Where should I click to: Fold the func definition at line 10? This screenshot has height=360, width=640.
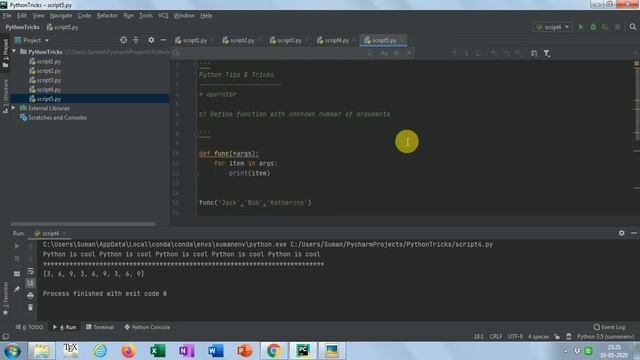[196, 153]
